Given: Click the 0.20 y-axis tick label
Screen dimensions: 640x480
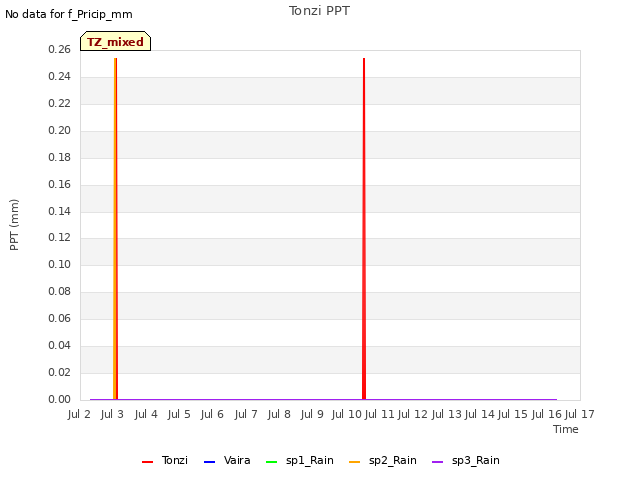Looking at the screenshot, I should (59, 130).
